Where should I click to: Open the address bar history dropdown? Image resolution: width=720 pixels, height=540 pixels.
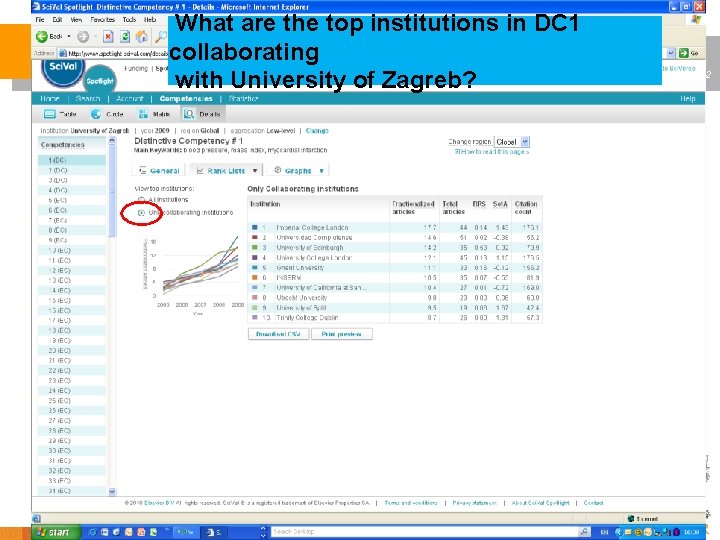click(x=670, y=53)
